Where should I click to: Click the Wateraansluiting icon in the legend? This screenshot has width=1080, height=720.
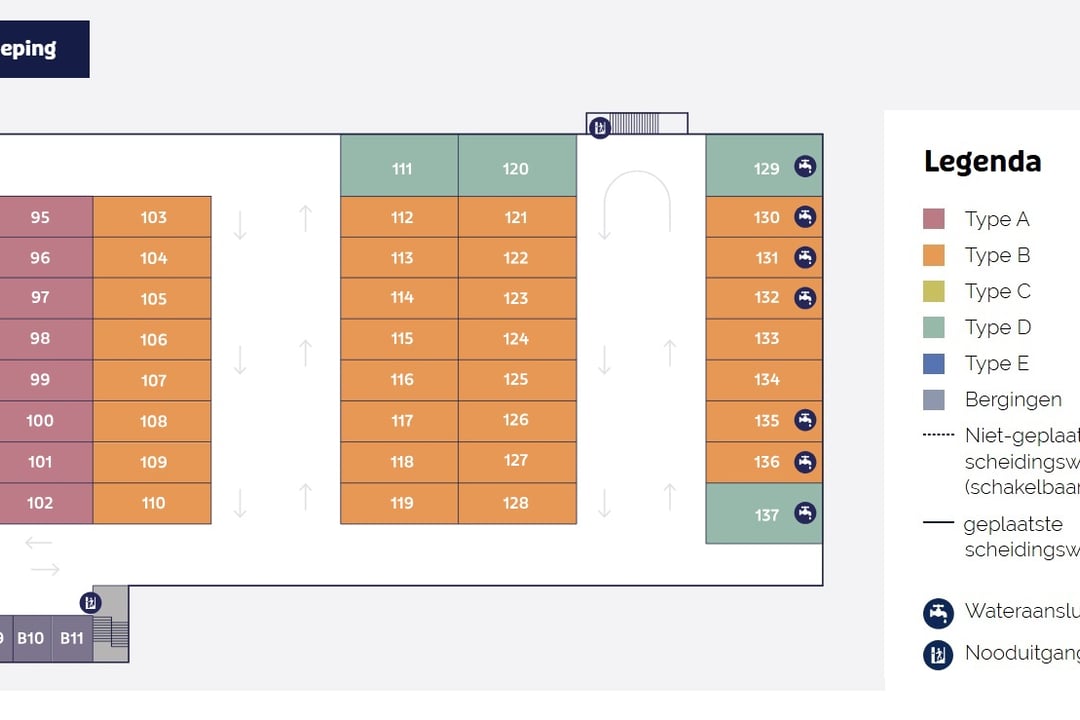pos(938,613)
